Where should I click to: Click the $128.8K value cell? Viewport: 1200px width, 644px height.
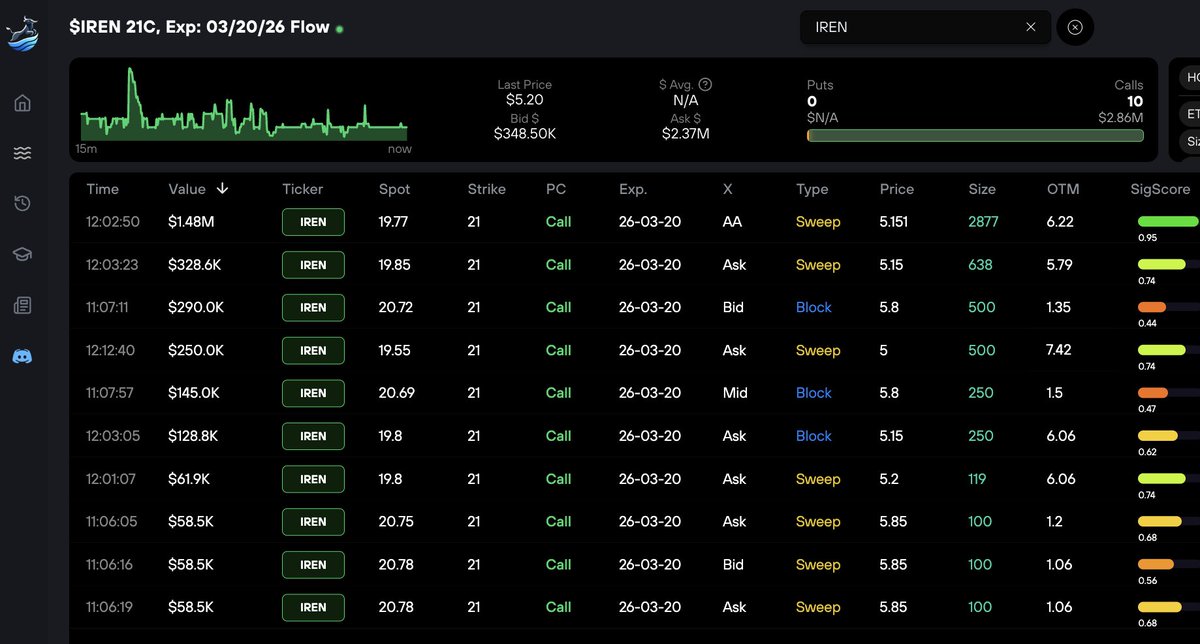click(x=193, y=436)
